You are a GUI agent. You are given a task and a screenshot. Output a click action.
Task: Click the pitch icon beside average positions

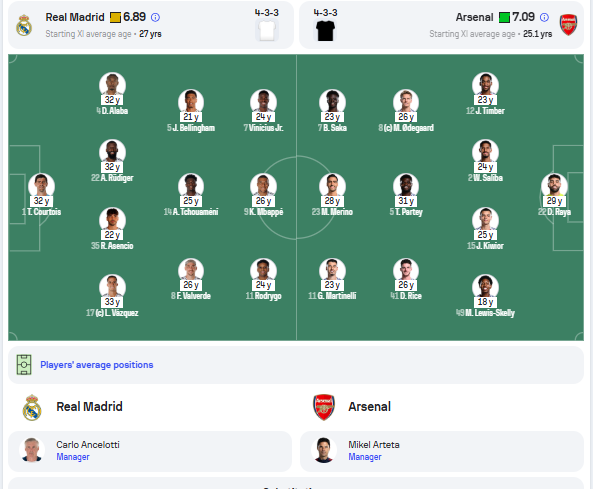[24, 365]
